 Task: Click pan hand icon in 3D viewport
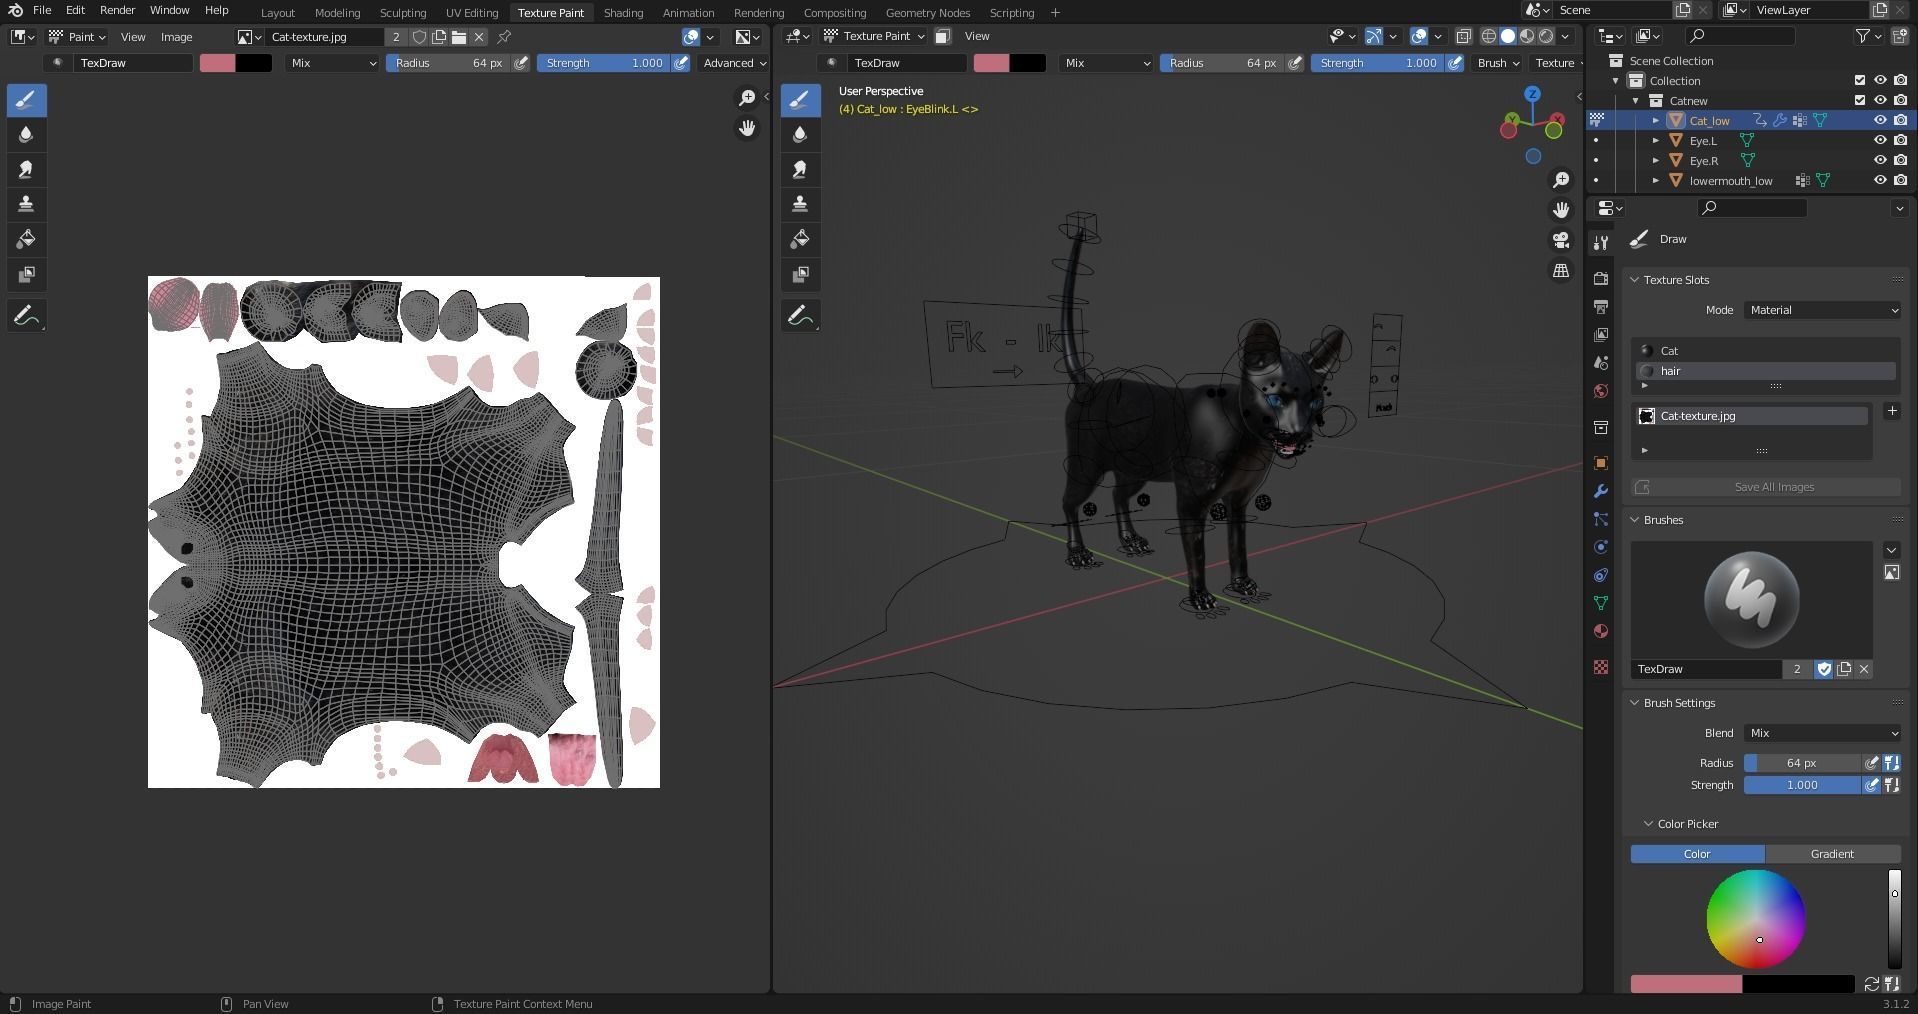pyautogui.click(x=1561, y=210)
